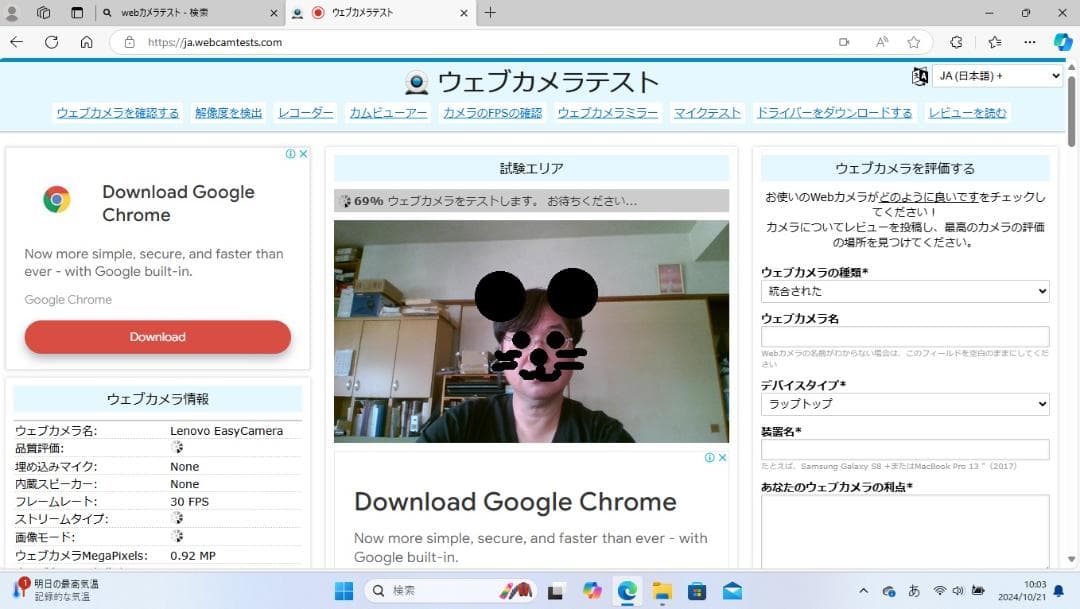Viewport: 1080px width, 609px height.
Task: Click the back navigation arrow
Action: 17,42
